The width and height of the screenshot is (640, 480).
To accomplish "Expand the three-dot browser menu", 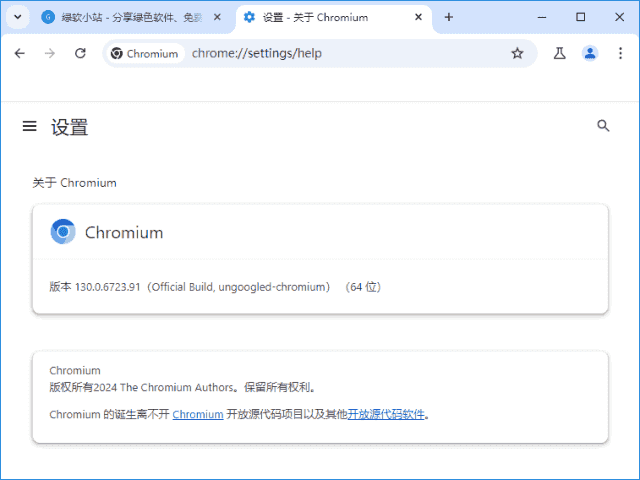I will [x=620, y=53].
